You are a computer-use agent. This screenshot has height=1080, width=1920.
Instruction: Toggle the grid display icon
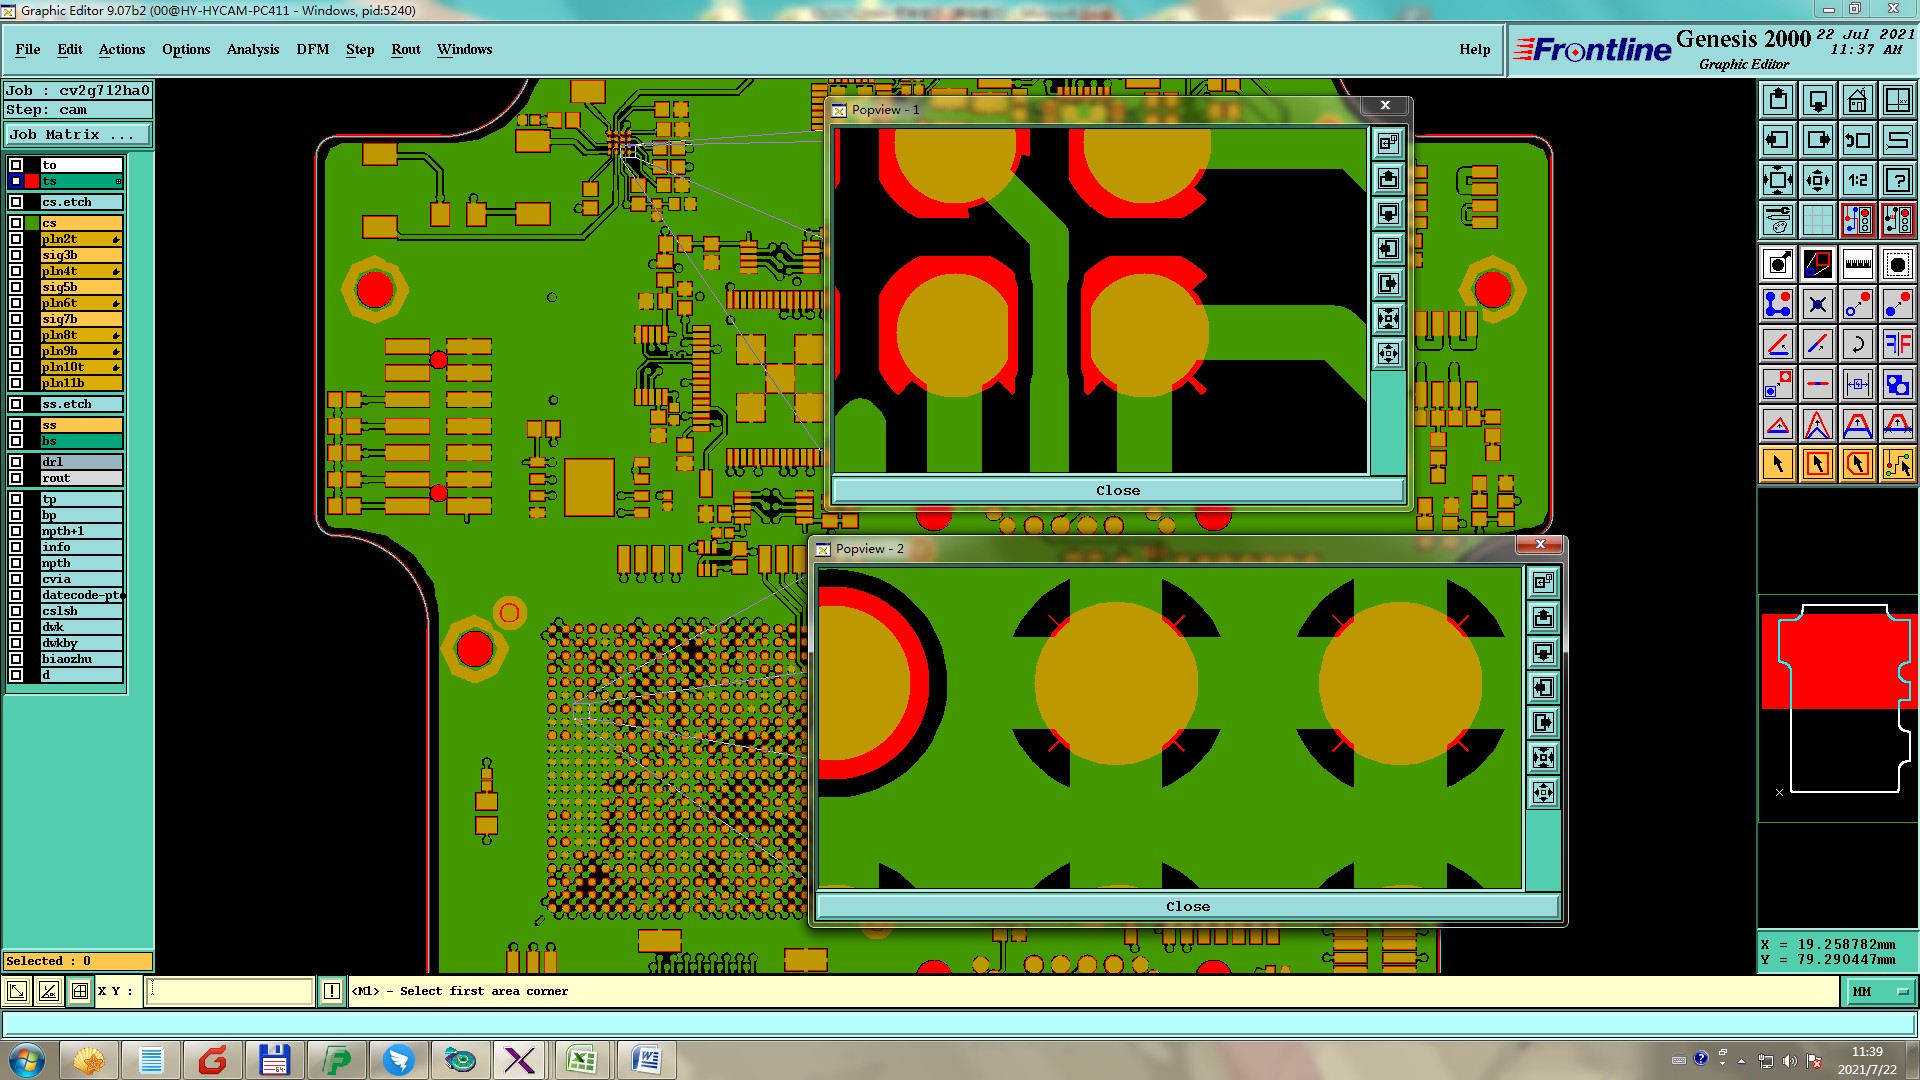pos(1817,219)
